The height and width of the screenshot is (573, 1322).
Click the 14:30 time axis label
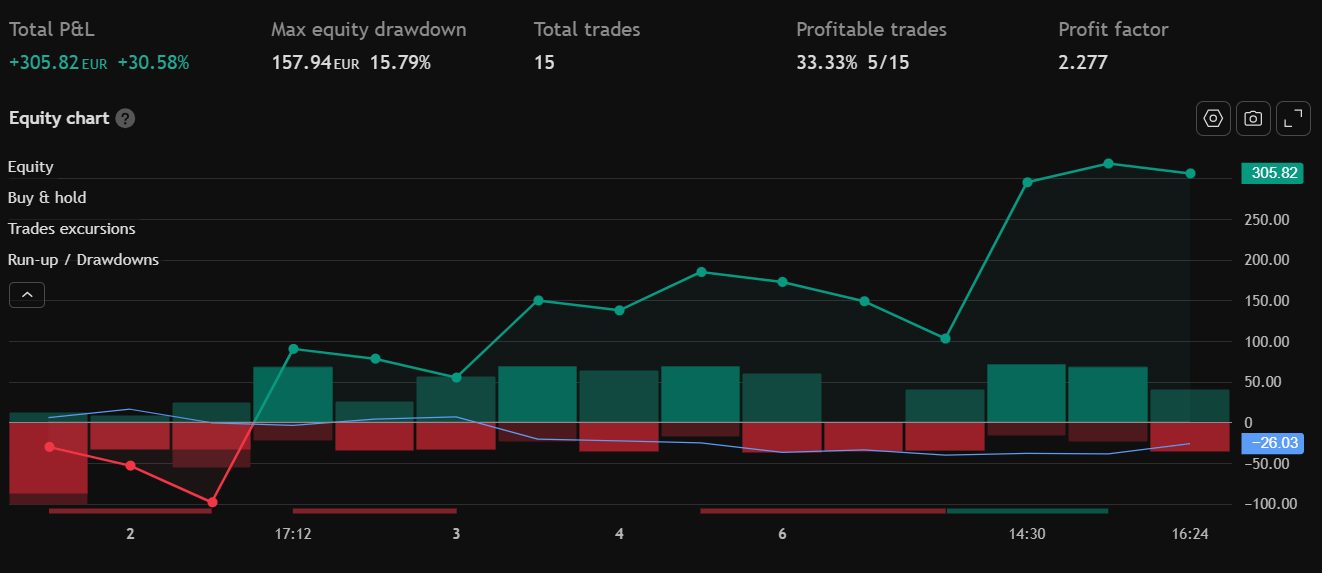click(1027, 534)
